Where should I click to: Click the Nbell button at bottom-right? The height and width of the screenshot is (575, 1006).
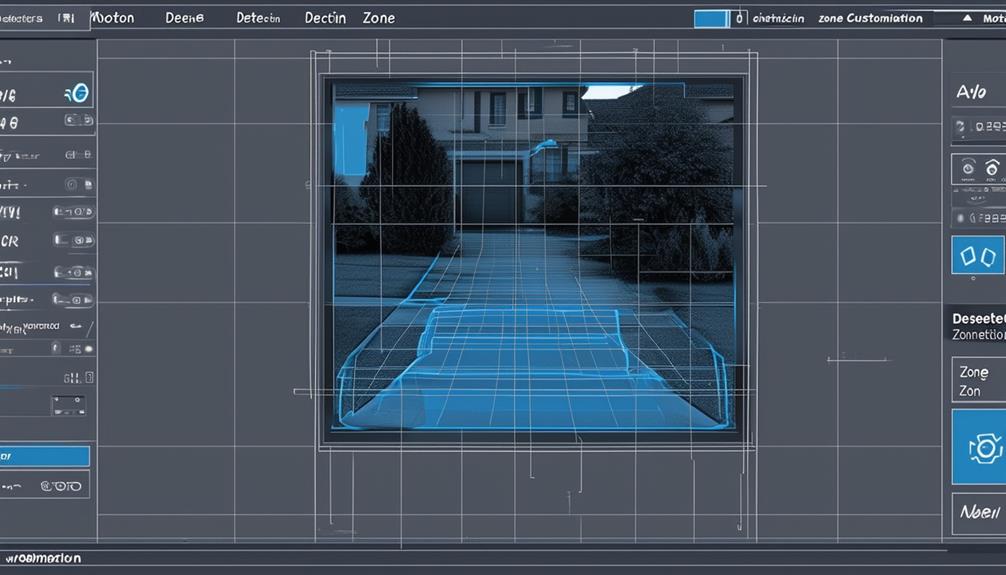coord(979,512)
